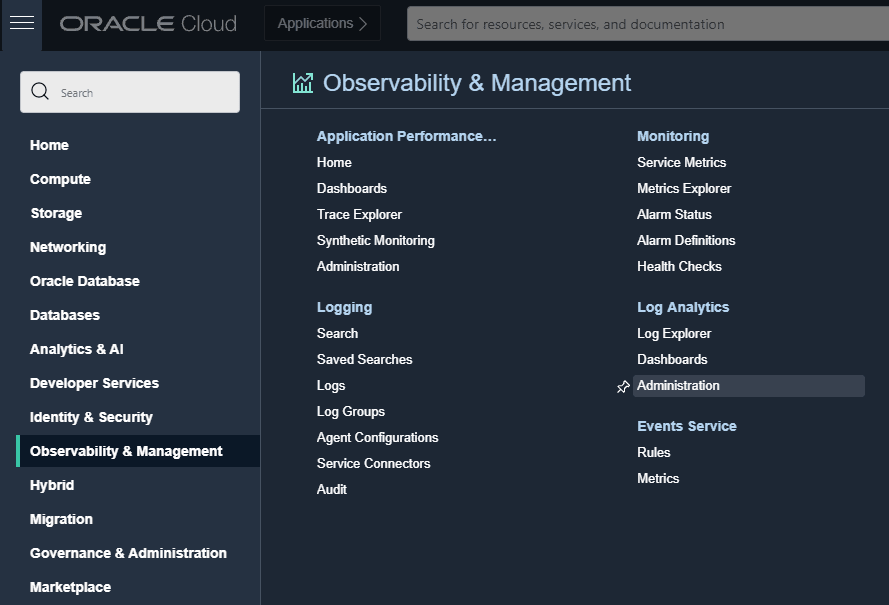Click the Events Service Rules link
This screenshot has width=889, height=605.
point(653,452)
